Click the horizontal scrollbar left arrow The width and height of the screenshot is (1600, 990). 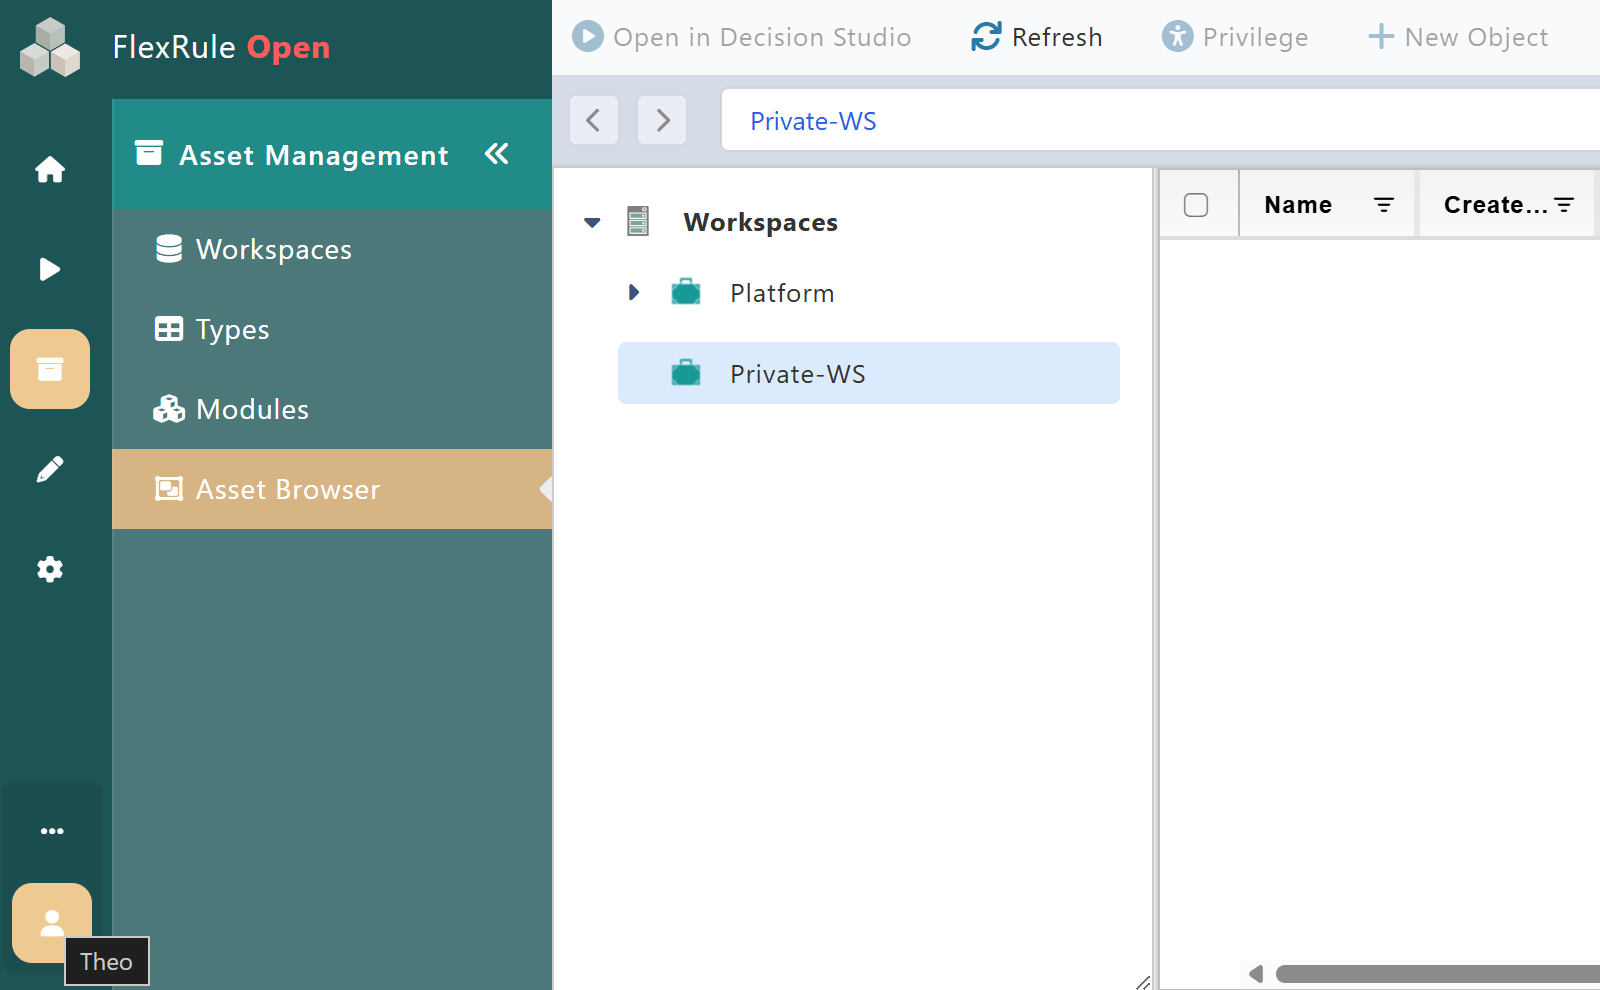coord(1256,974)
